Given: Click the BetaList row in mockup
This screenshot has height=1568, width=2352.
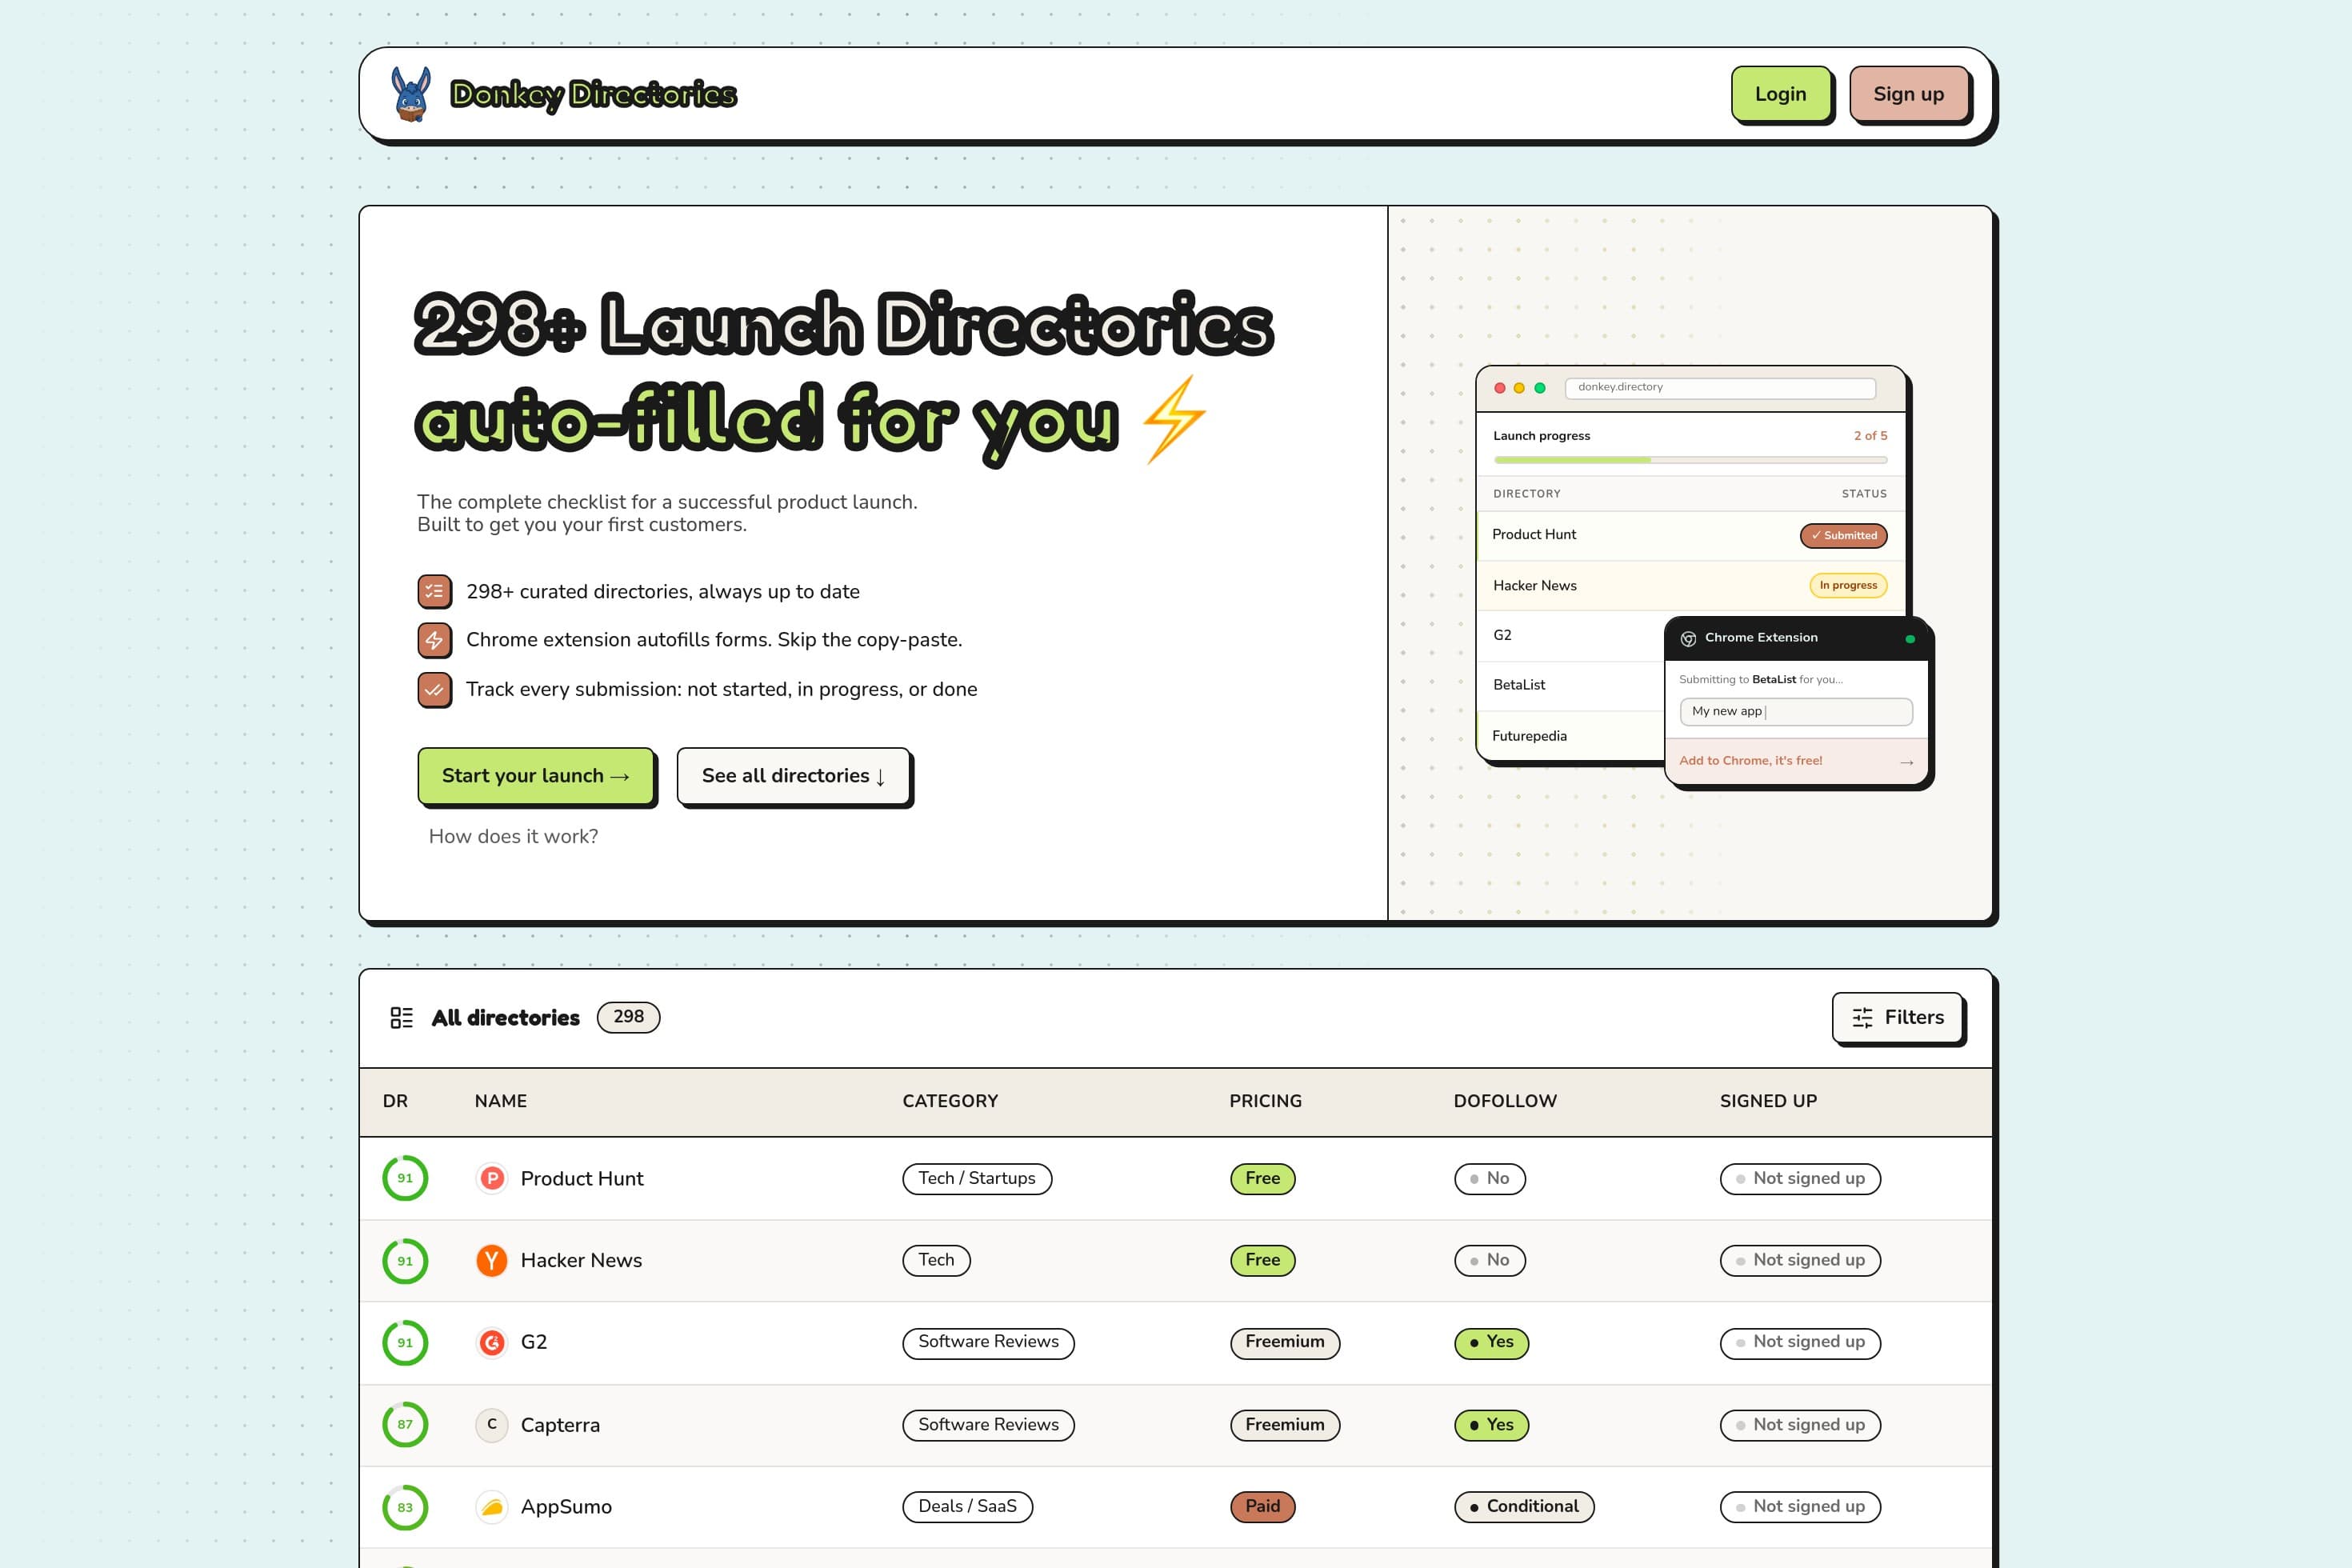Looking at the screenshot, I should tap(1571, 686).
